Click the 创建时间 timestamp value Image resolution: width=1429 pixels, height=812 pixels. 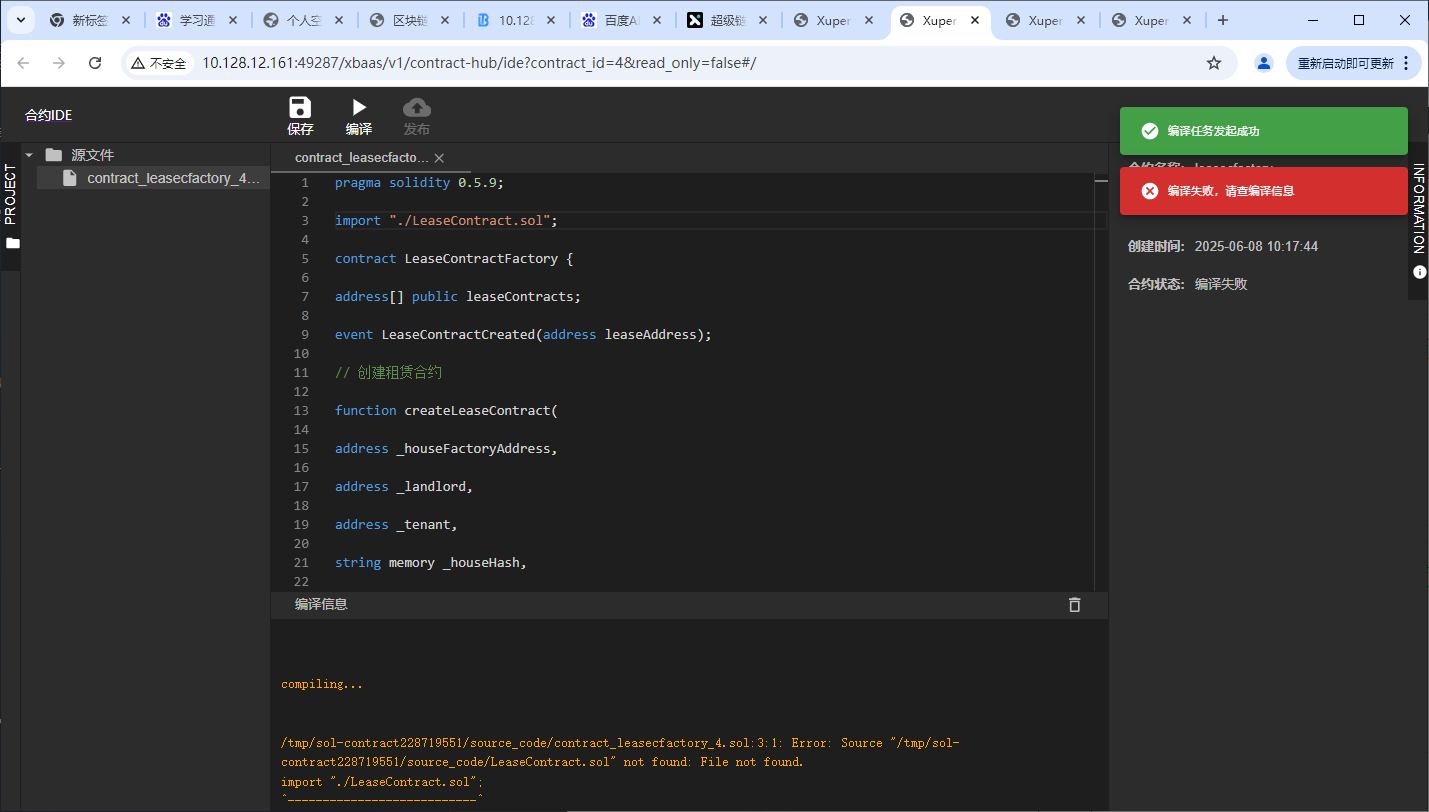1256,246
